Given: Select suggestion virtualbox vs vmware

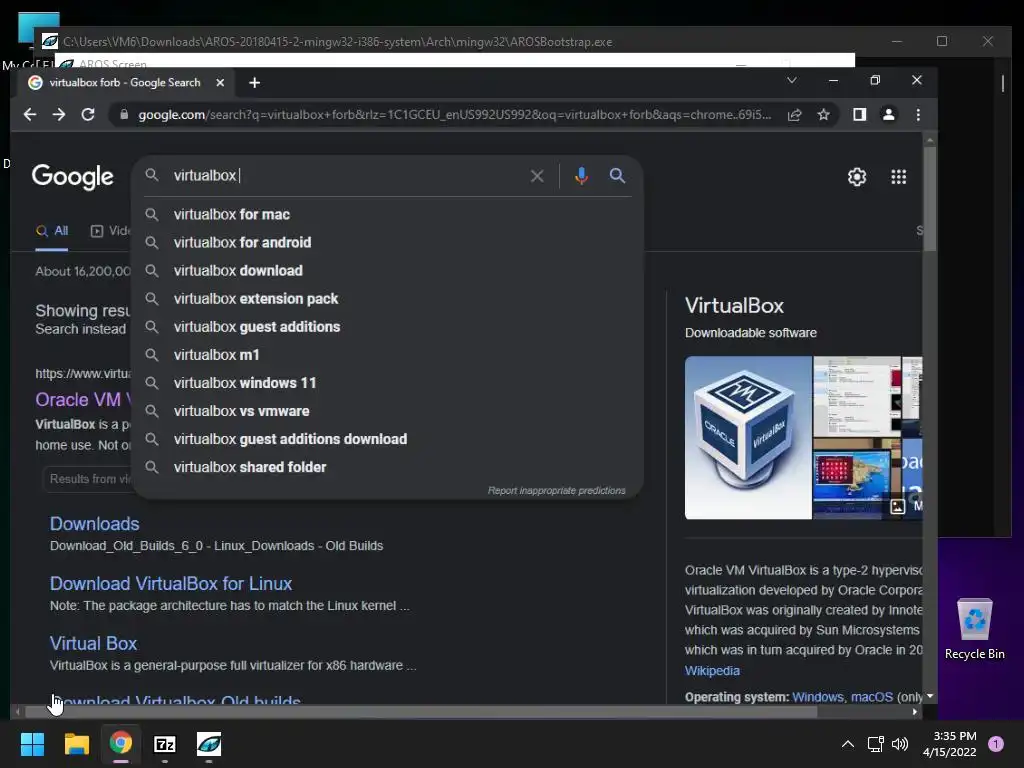Looking at the screenshot, I should 387,411.
